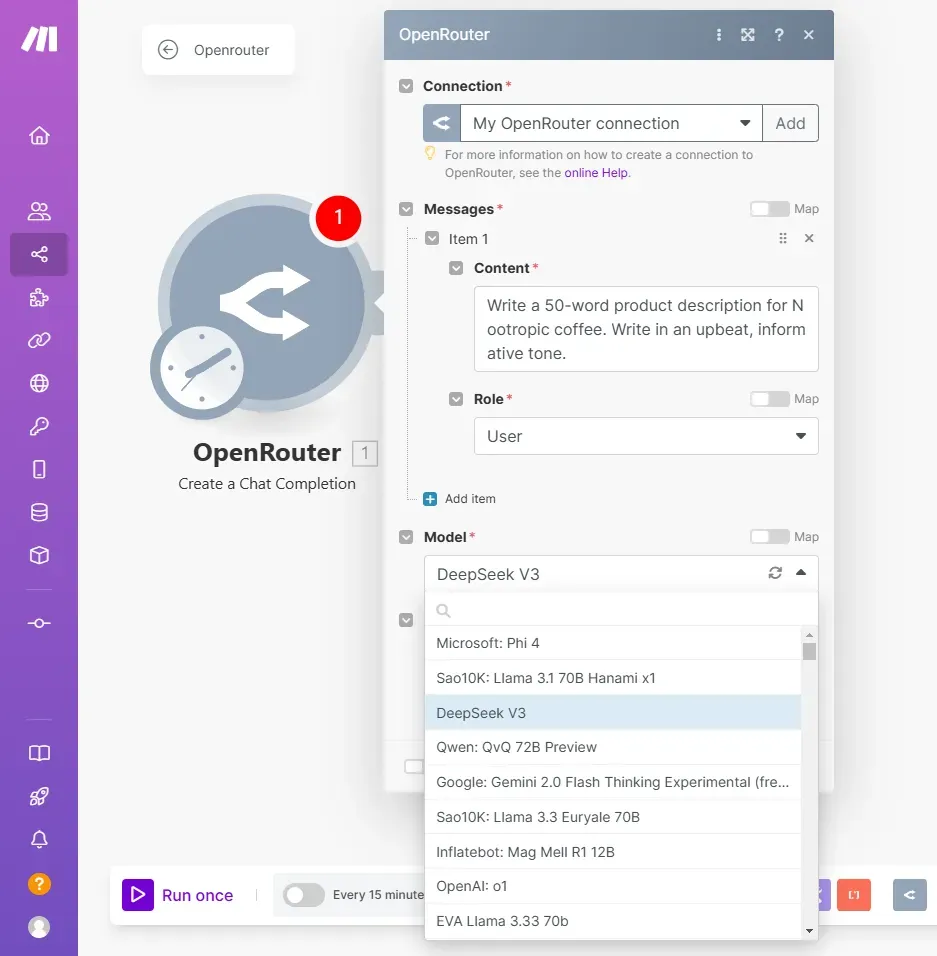Select OpenAI: o1 from the model list
This screenshot has height=956, width=937.
point(613,886)
